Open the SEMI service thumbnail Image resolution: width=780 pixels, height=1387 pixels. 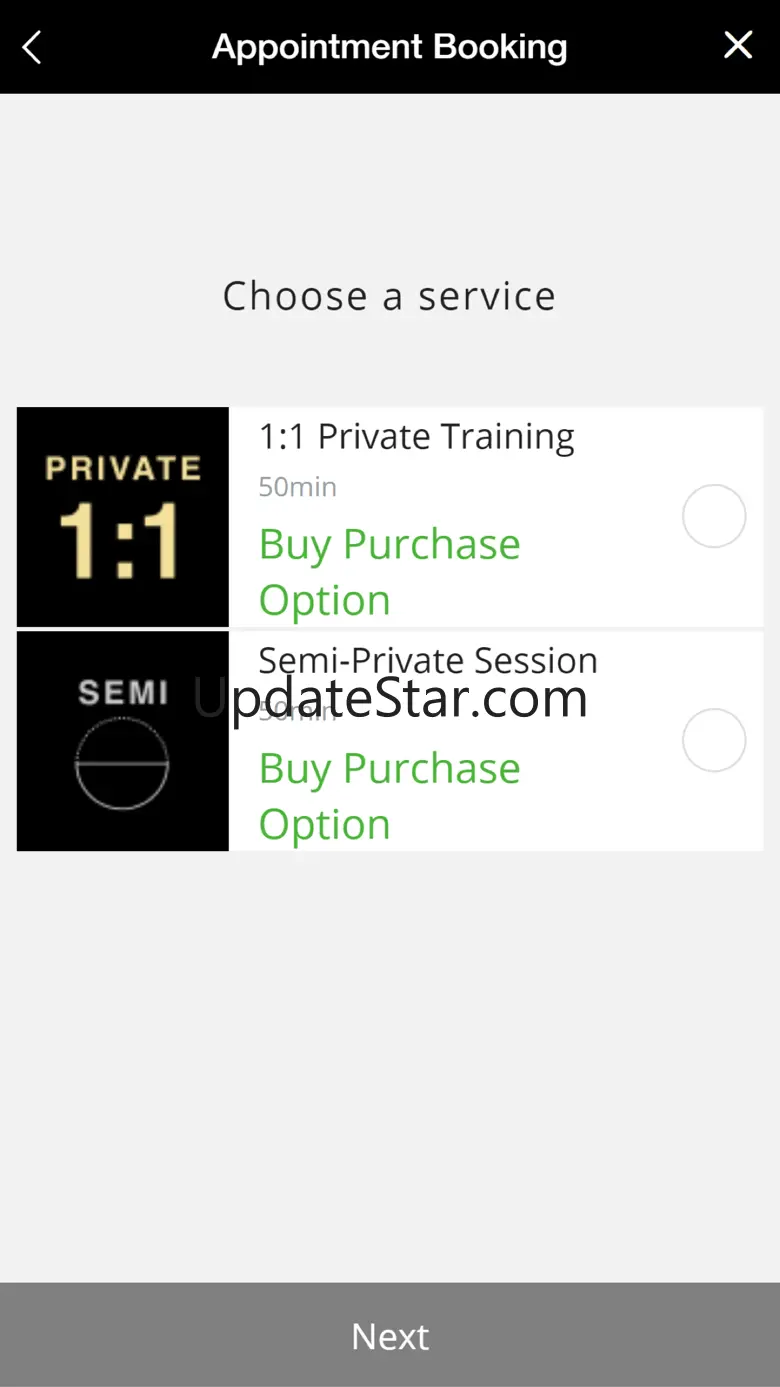(x=123, y=741)
